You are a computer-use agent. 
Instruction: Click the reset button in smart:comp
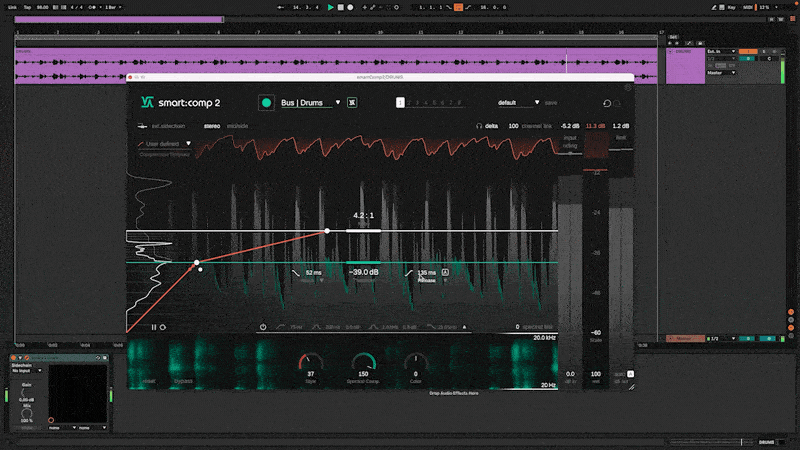pyautogui.click(x=149, y=381)
